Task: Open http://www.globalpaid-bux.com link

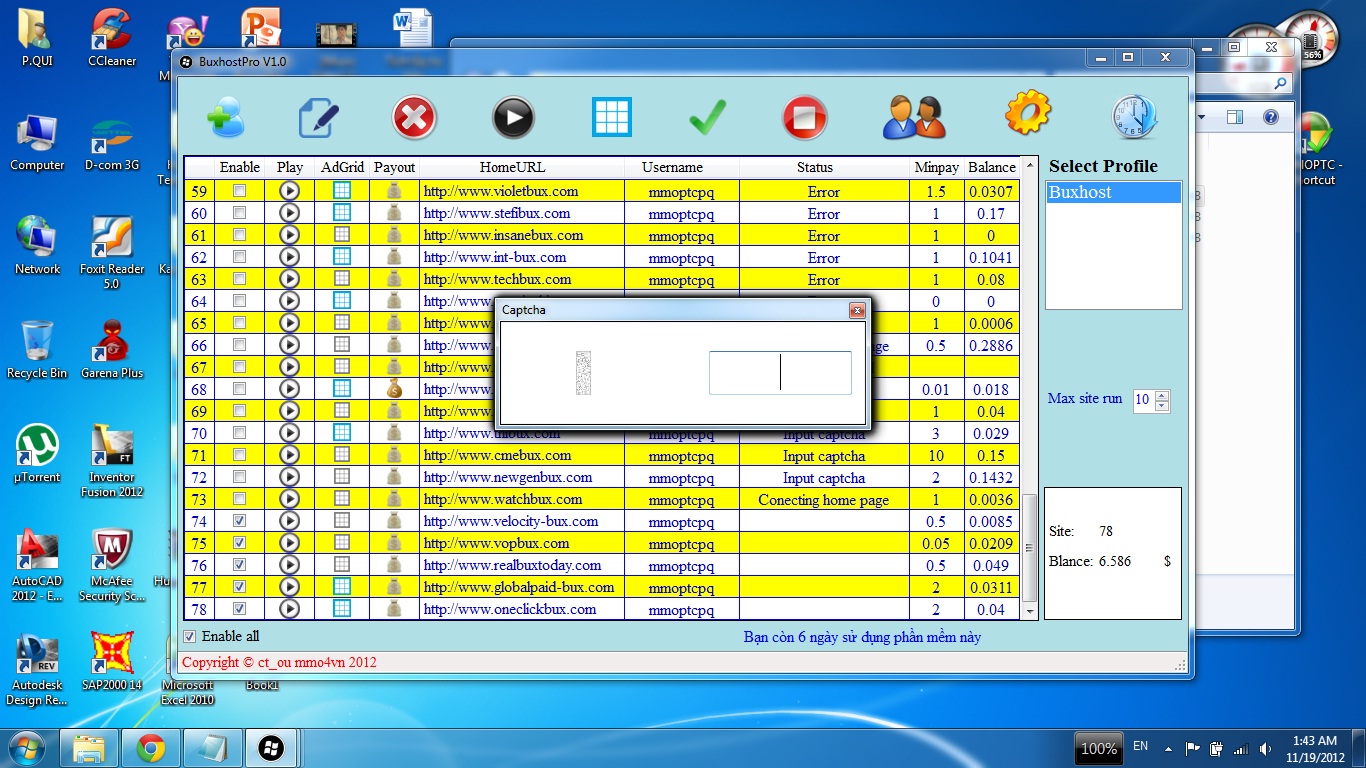Action: point(519,587)
